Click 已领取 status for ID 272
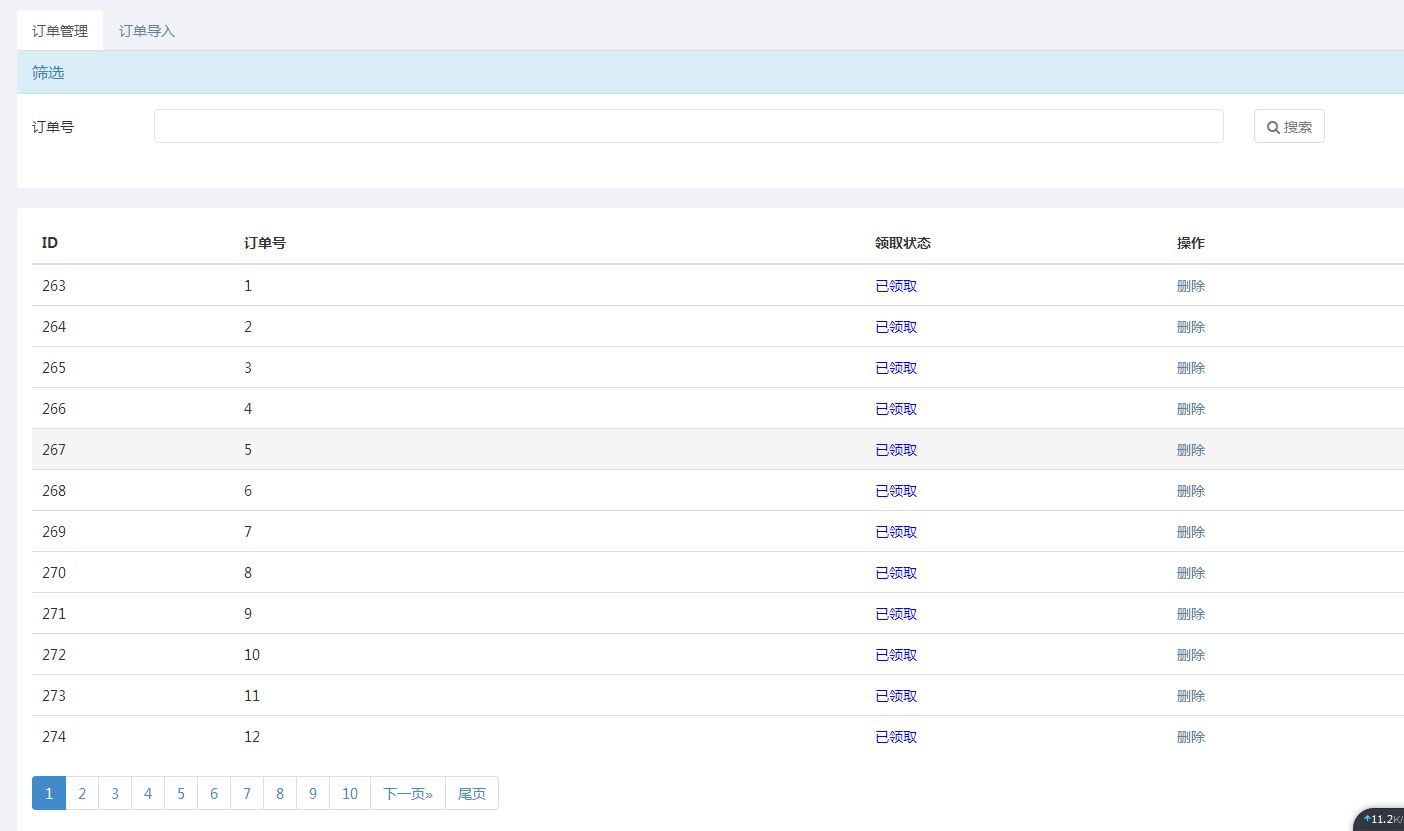The height and width of the screenshot is (831, 1404). tap(896, 655)
